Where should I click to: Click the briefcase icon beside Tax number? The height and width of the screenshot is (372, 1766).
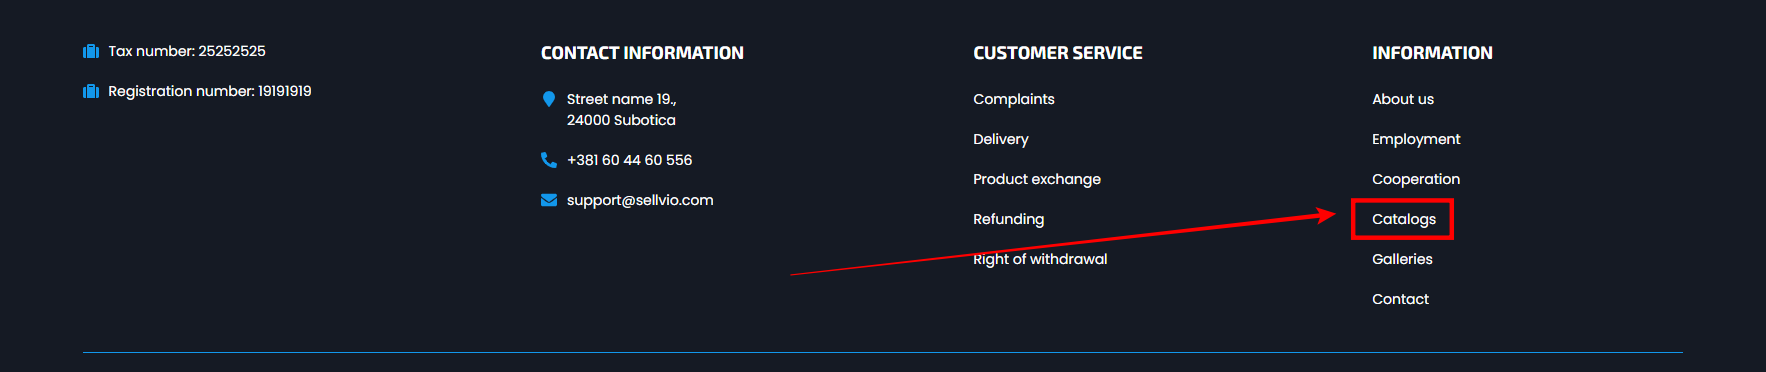tap(91, 51)
